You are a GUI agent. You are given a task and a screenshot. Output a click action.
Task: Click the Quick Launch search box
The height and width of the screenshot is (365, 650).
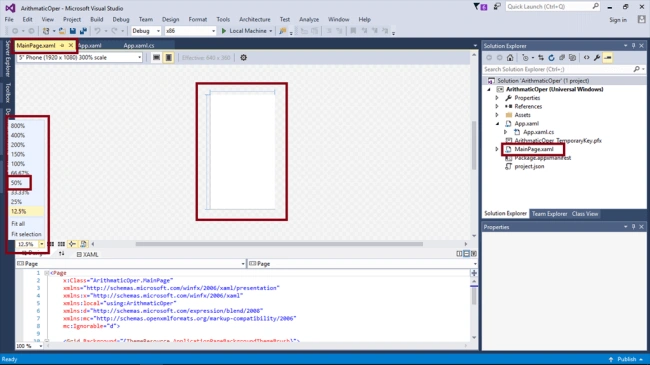click(553, 7)
